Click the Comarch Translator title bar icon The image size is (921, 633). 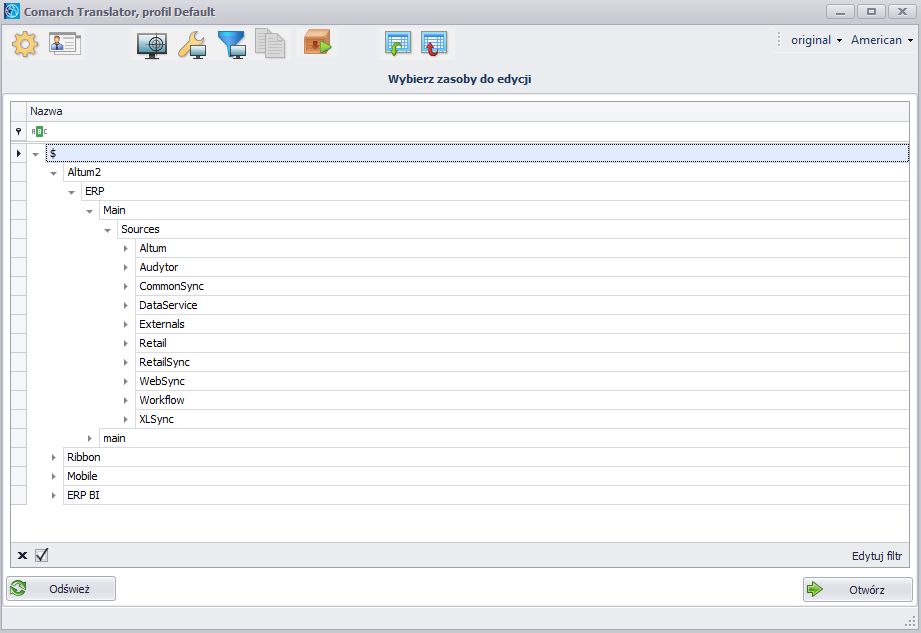point(12,11)
